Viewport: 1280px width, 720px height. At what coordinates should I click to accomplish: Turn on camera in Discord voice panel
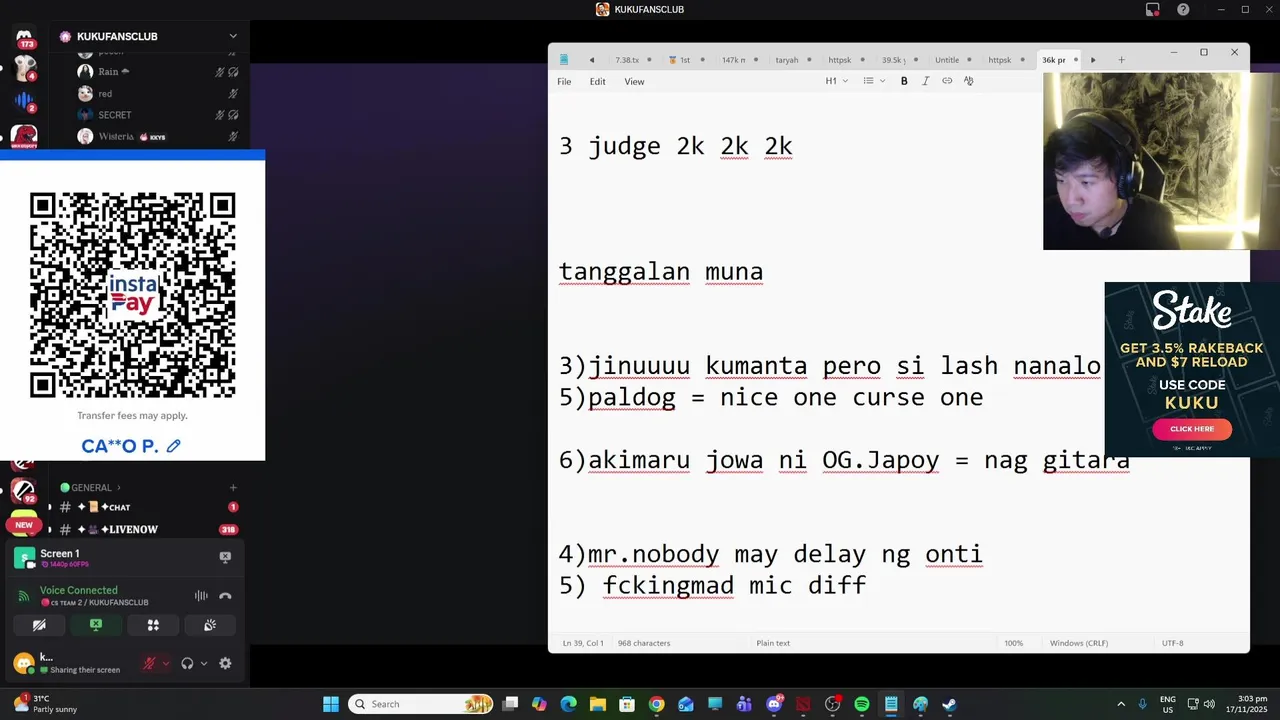[x=39, y=625]
